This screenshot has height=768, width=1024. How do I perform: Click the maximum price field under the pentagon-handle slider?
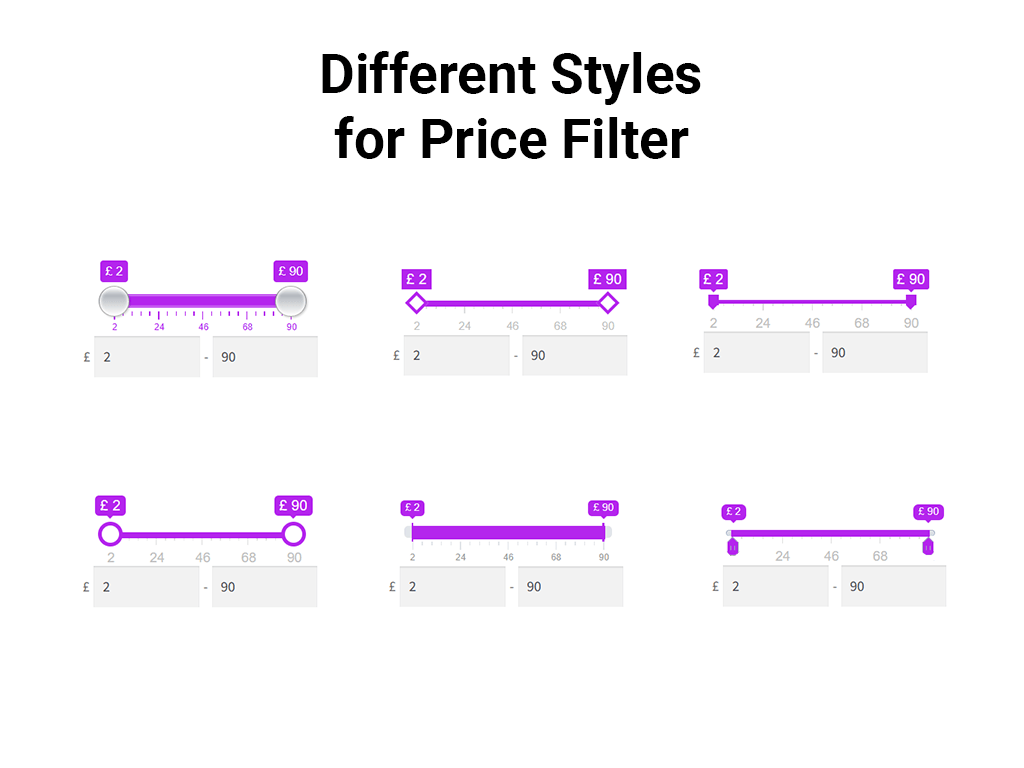tap(893, 586)
